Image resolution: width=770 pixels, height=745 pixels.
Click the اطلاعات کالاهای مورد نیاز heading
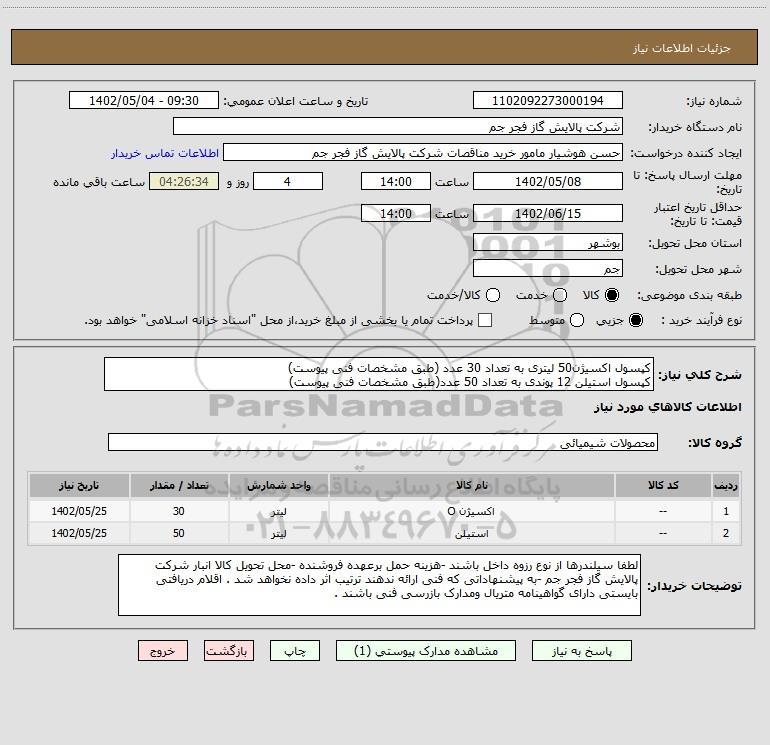(668, 407)
